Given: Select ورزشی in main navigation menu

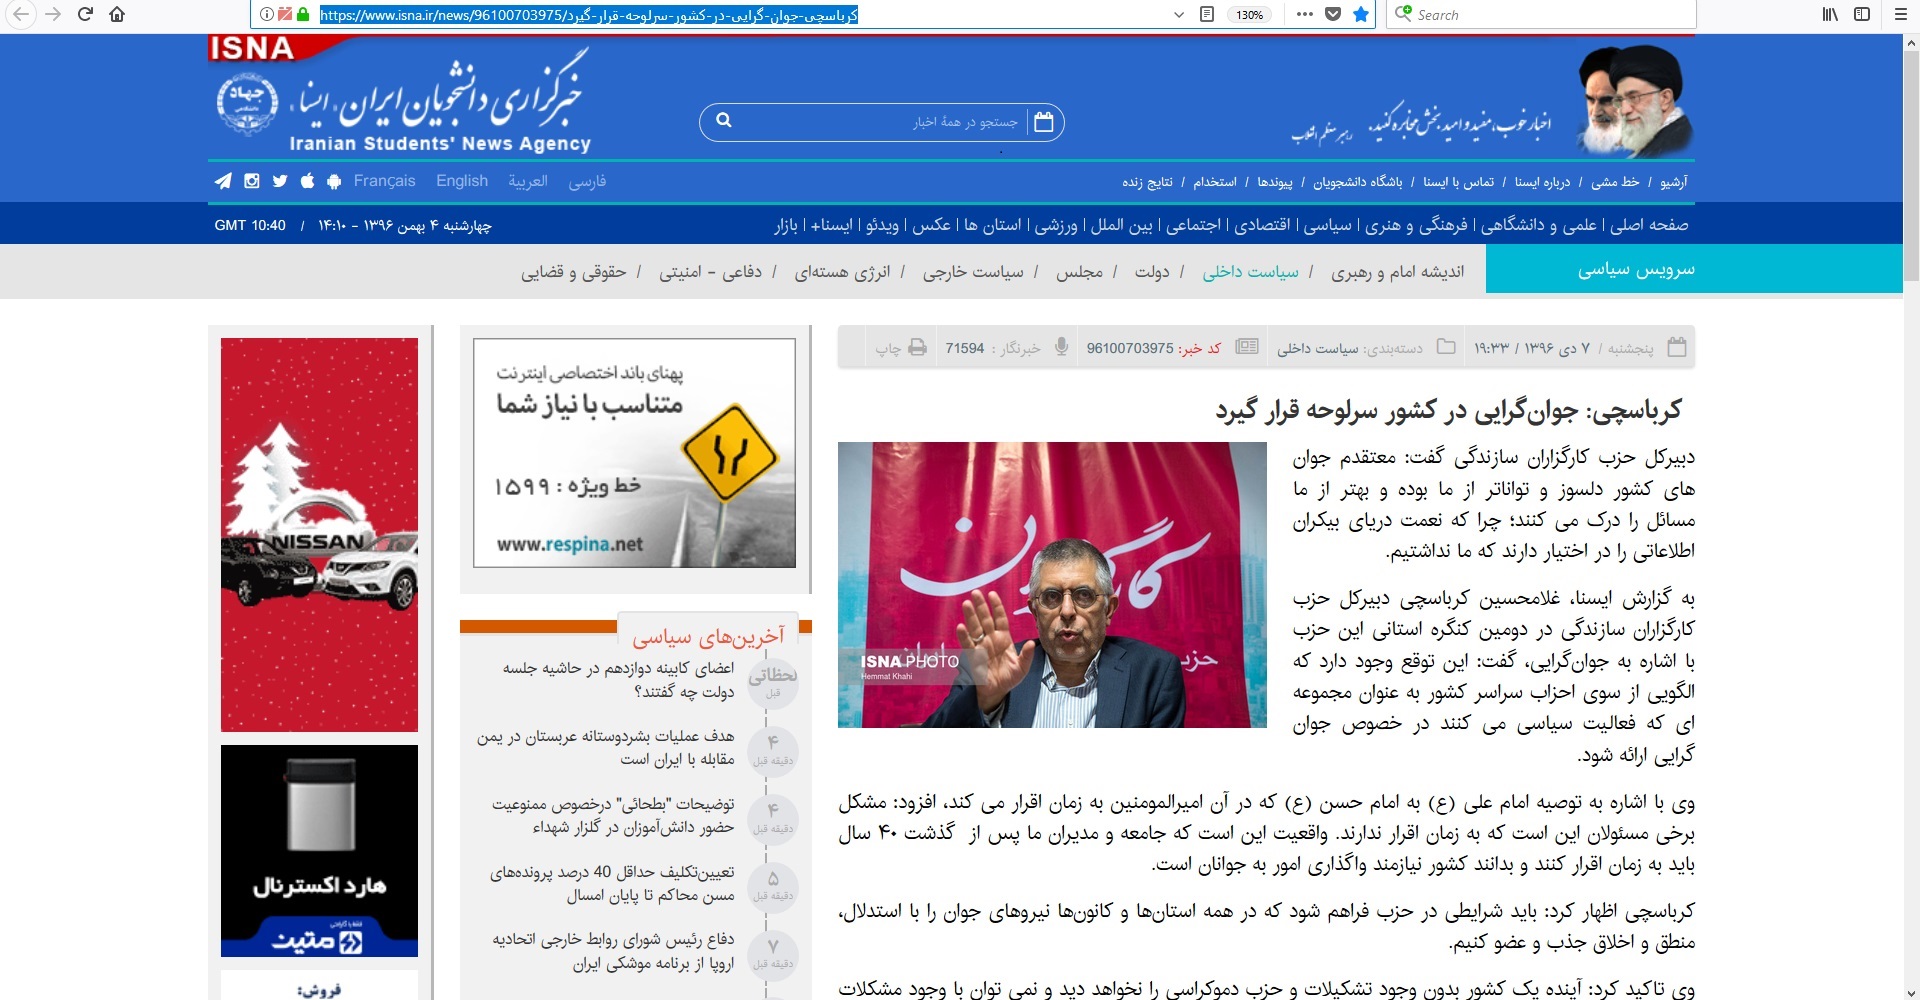Looking at the screenshot, I should tap(1056, 225).
